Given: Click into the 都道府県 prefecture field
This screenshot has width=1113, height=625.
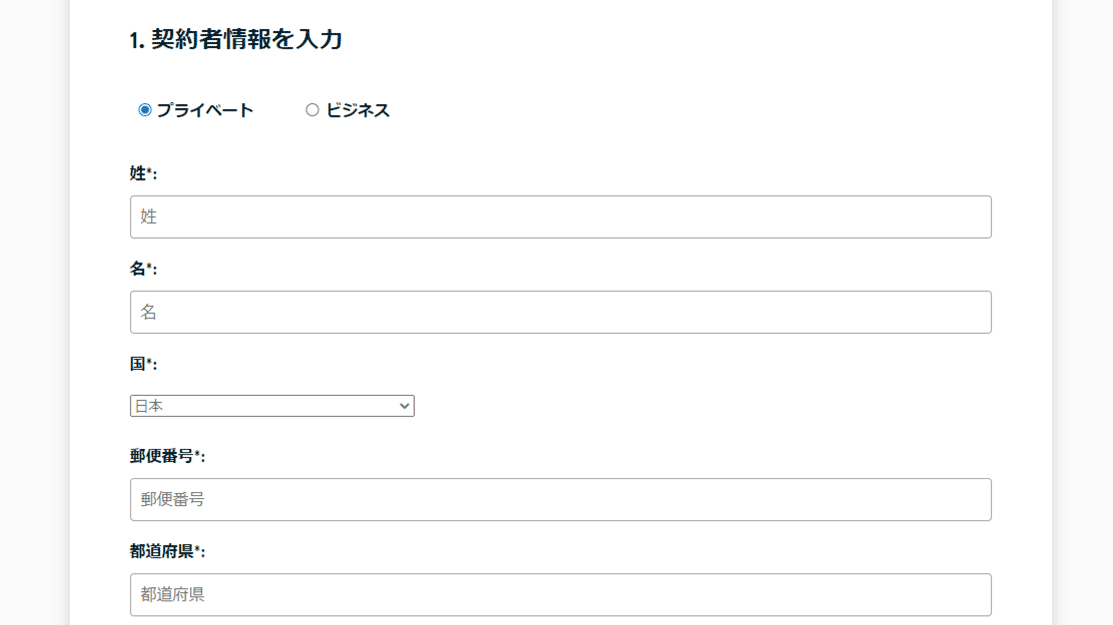Looking at the screenshot, I should (x=561, y=594).
